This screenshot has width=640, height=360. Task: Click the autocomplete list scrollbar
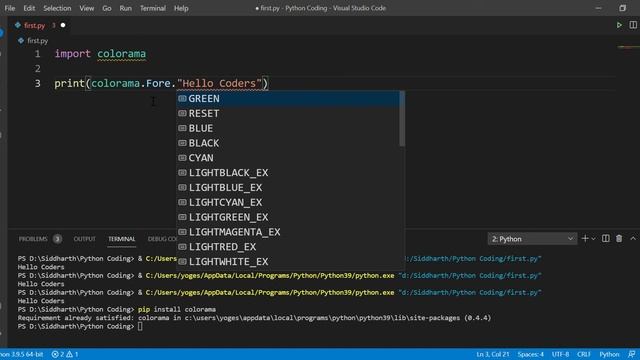tap(402, 118)
